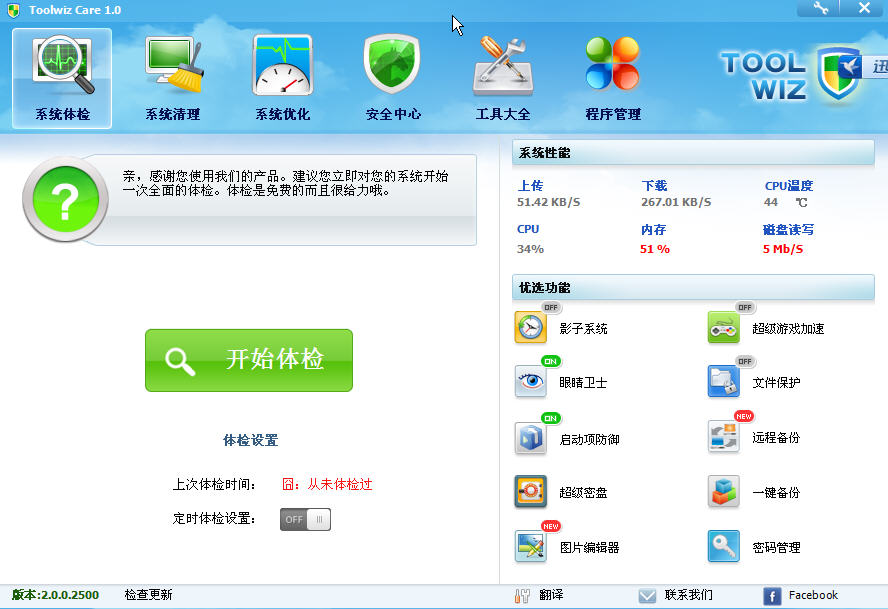Click the 超级密盘 label
Screen dimensions: 888x609
(x=583, y=493)
